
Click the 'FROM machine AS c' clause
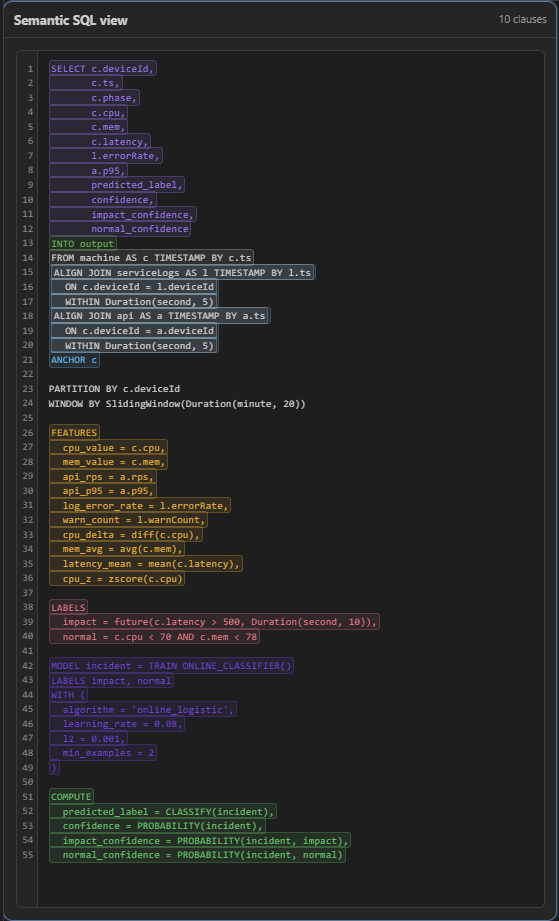151,257
